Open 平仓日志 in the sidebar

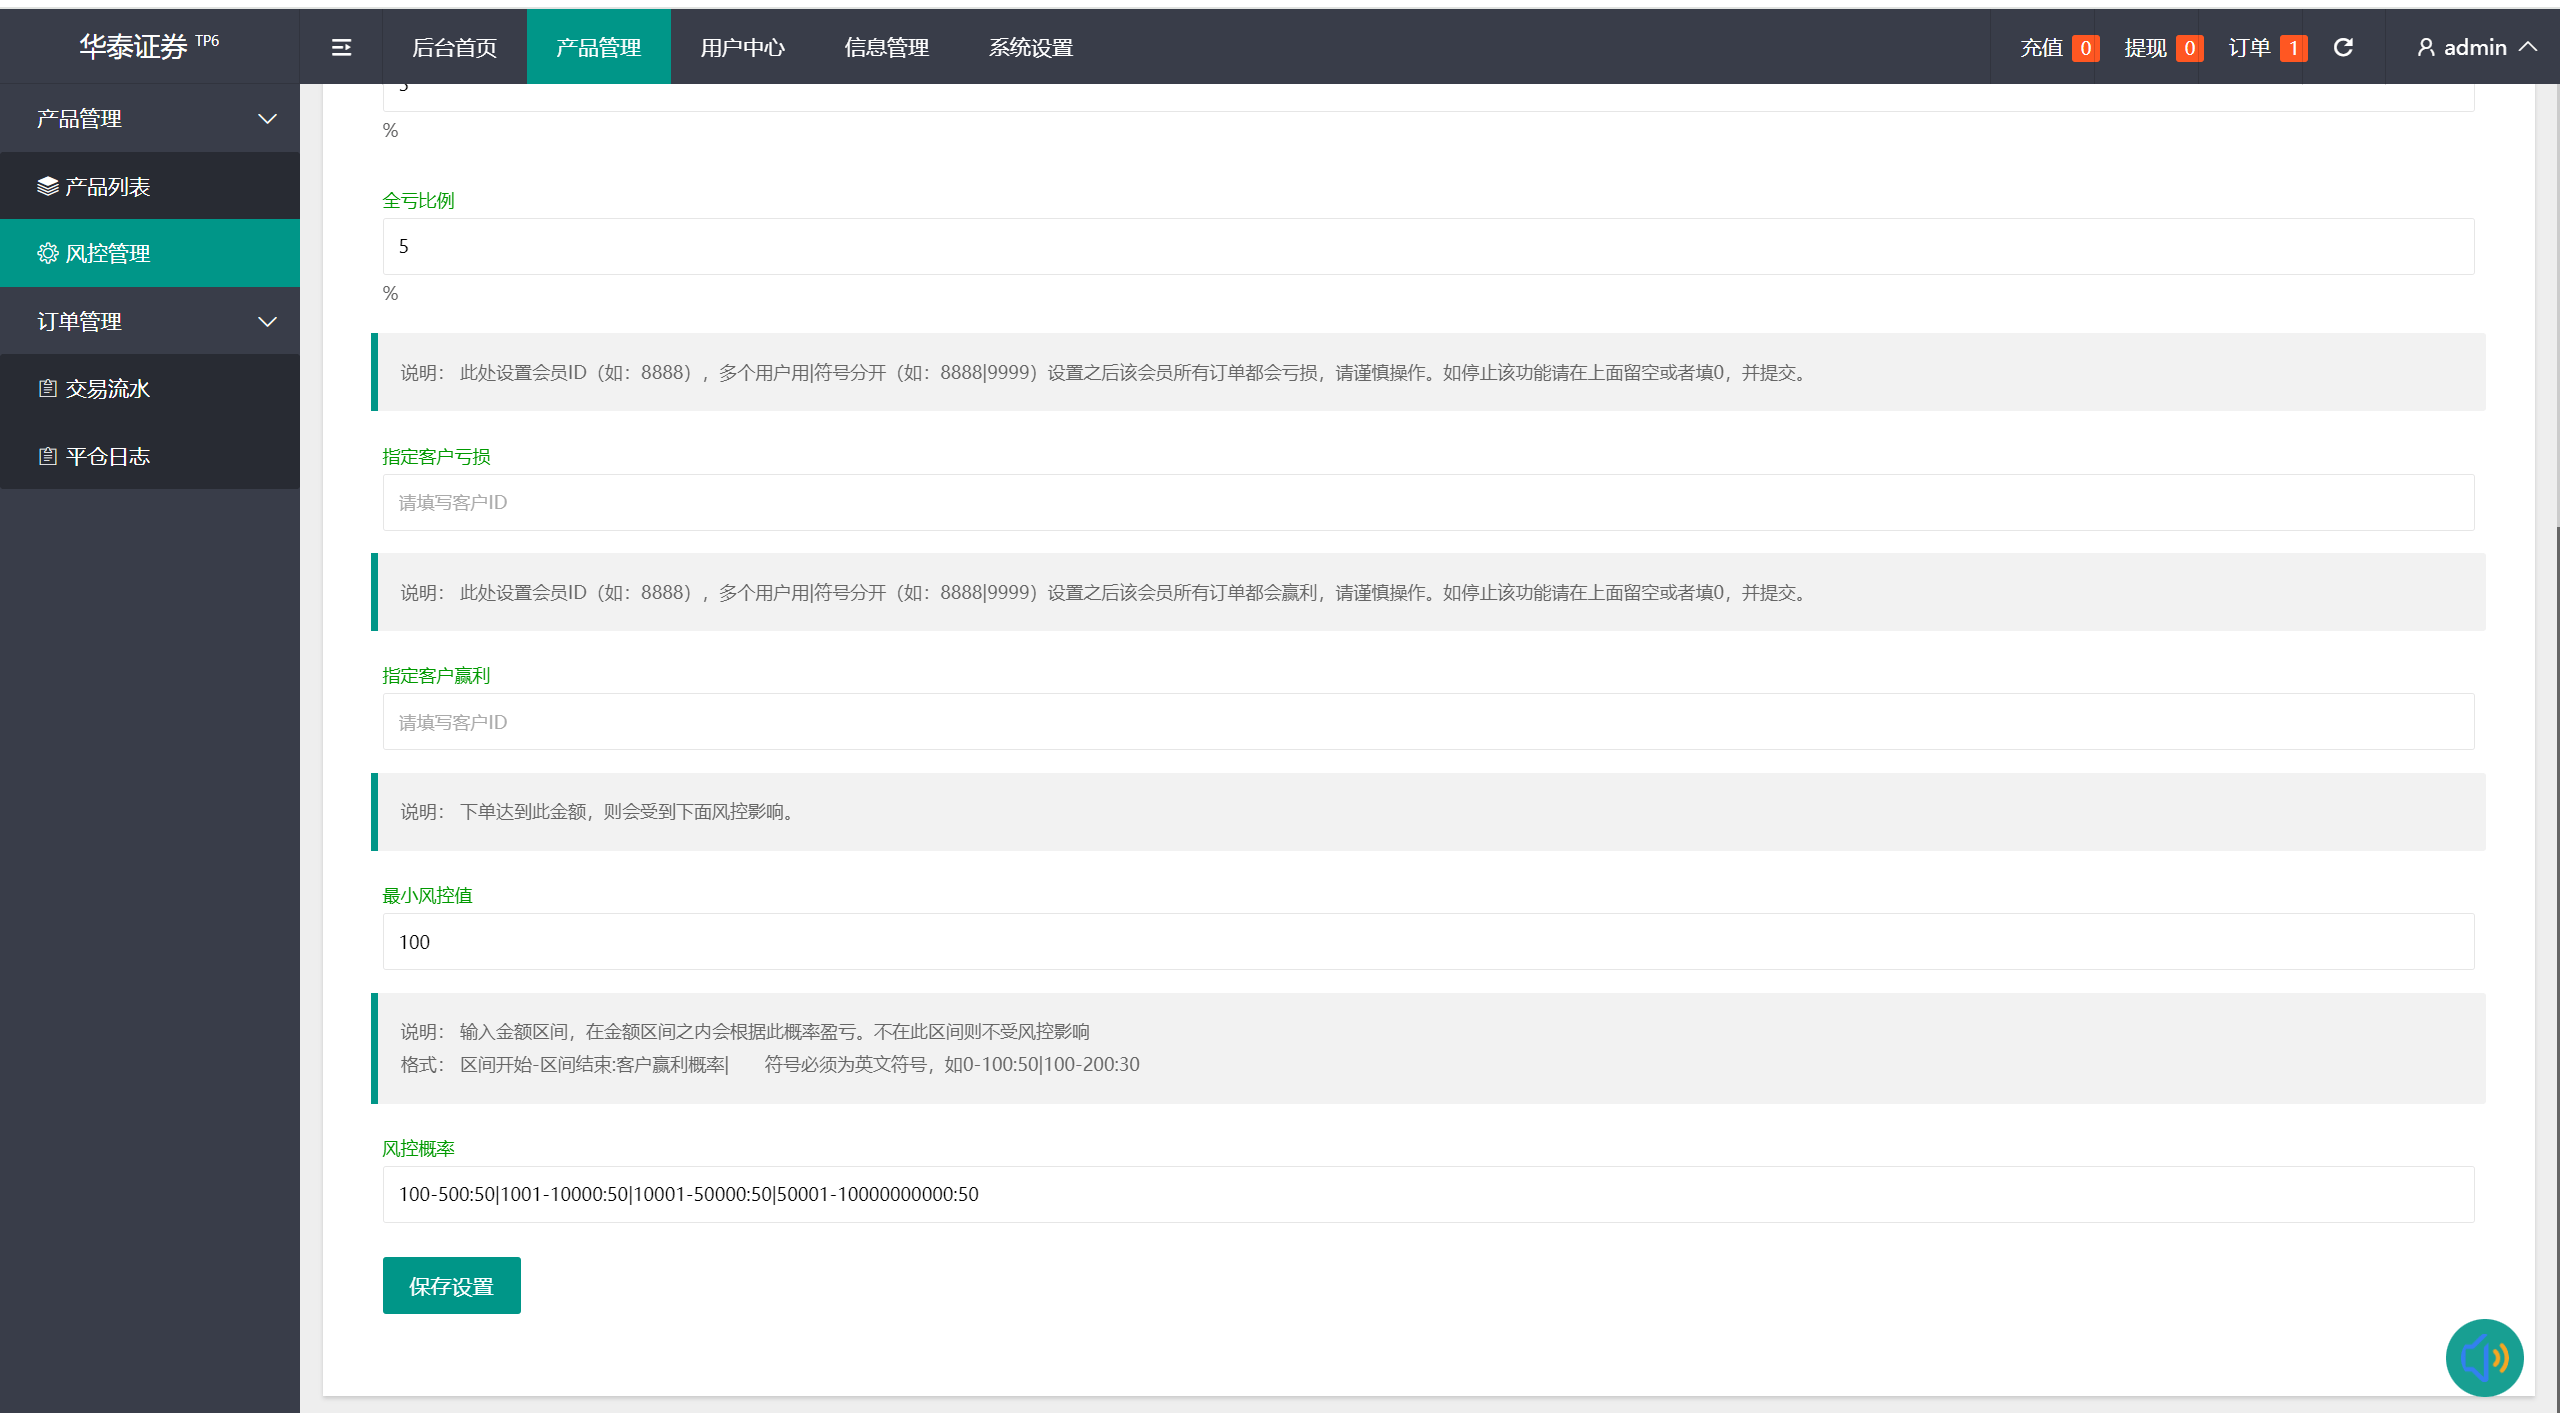[150, 456]
